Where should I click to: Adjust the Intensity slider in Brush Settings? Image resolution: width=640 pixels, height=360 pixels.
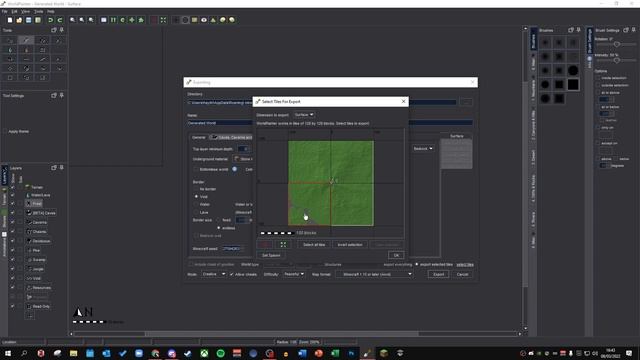point(616,60)
